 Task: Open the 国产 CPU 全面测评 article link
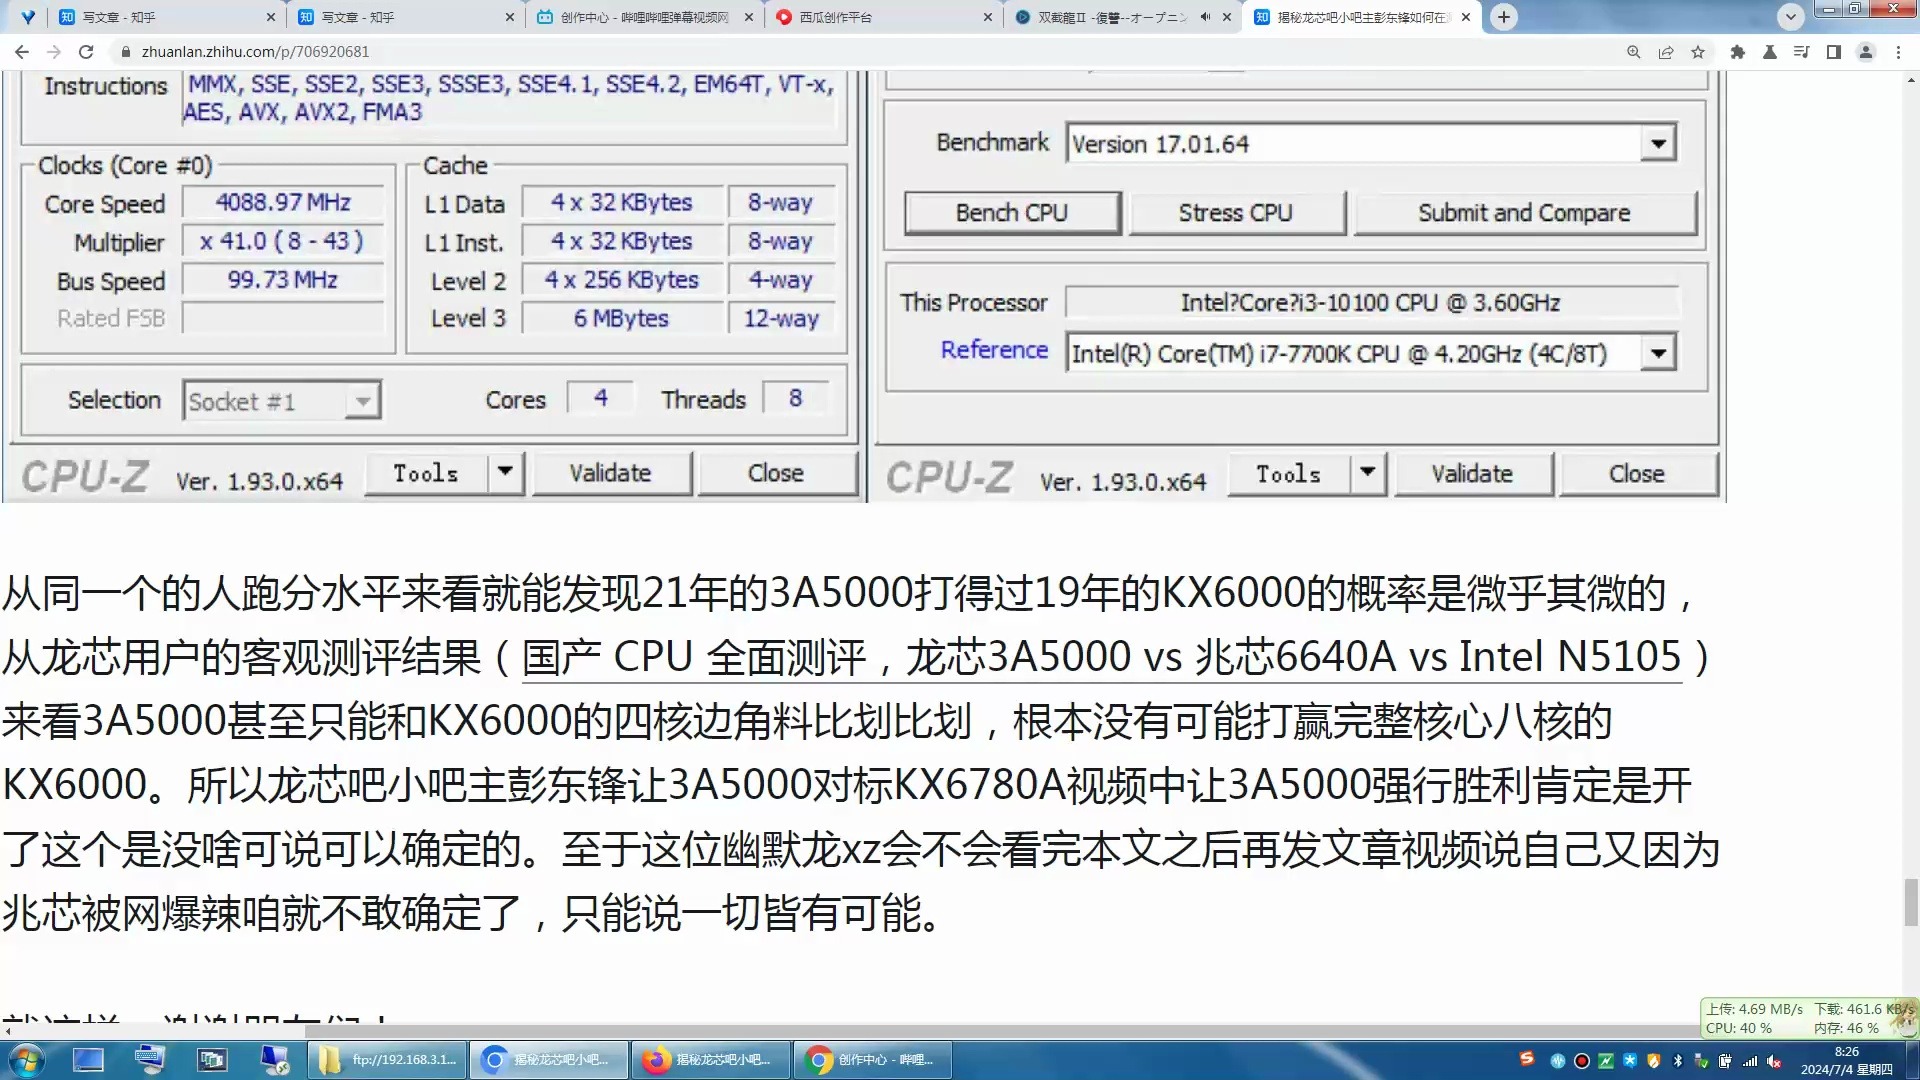[1101, 658]
